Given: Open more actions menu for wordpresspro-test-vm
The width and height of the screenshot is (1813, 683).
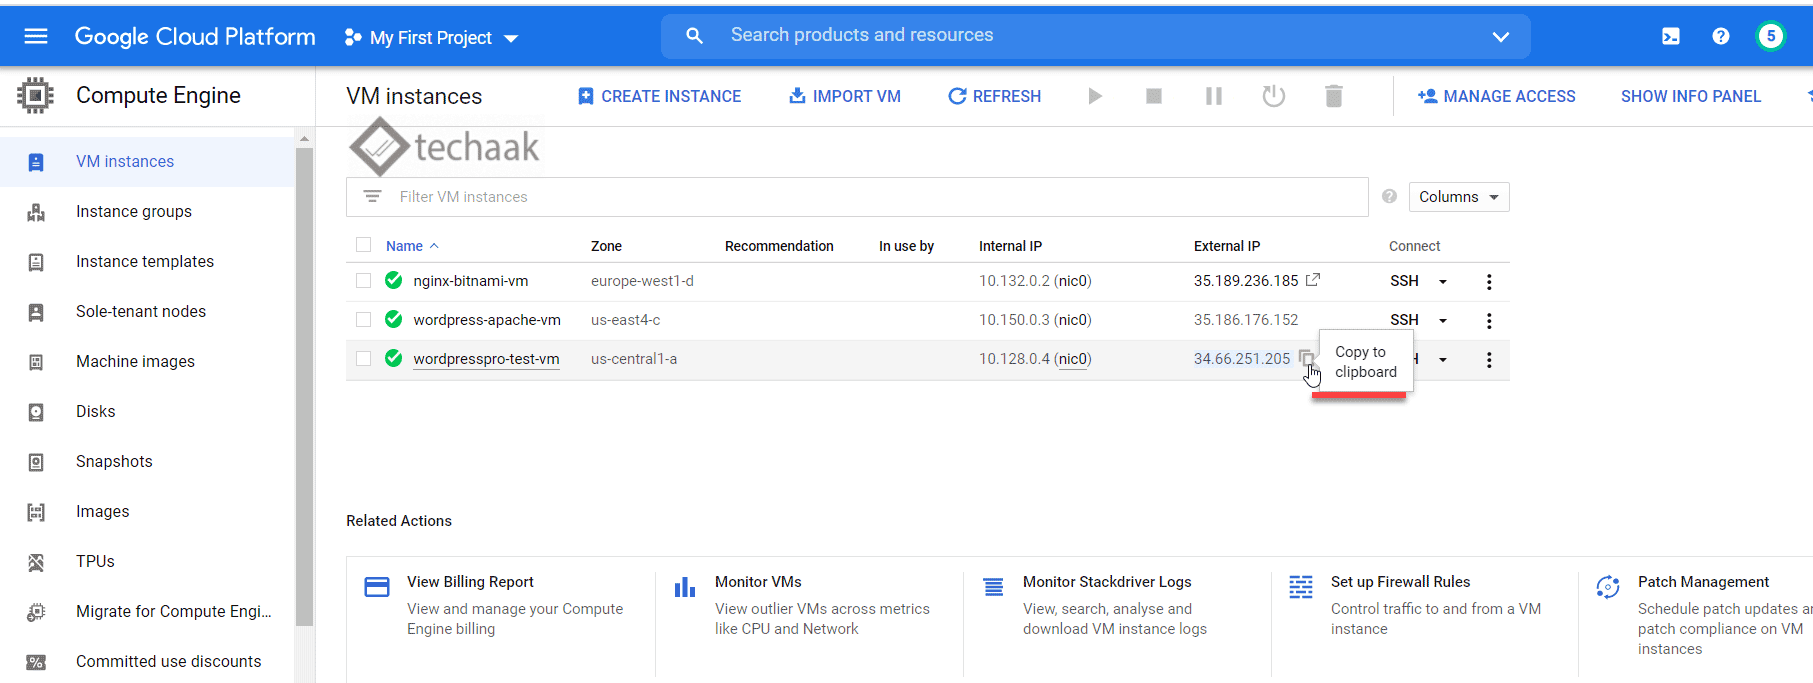Looking at the screenshot, I should coord(1489,360).
